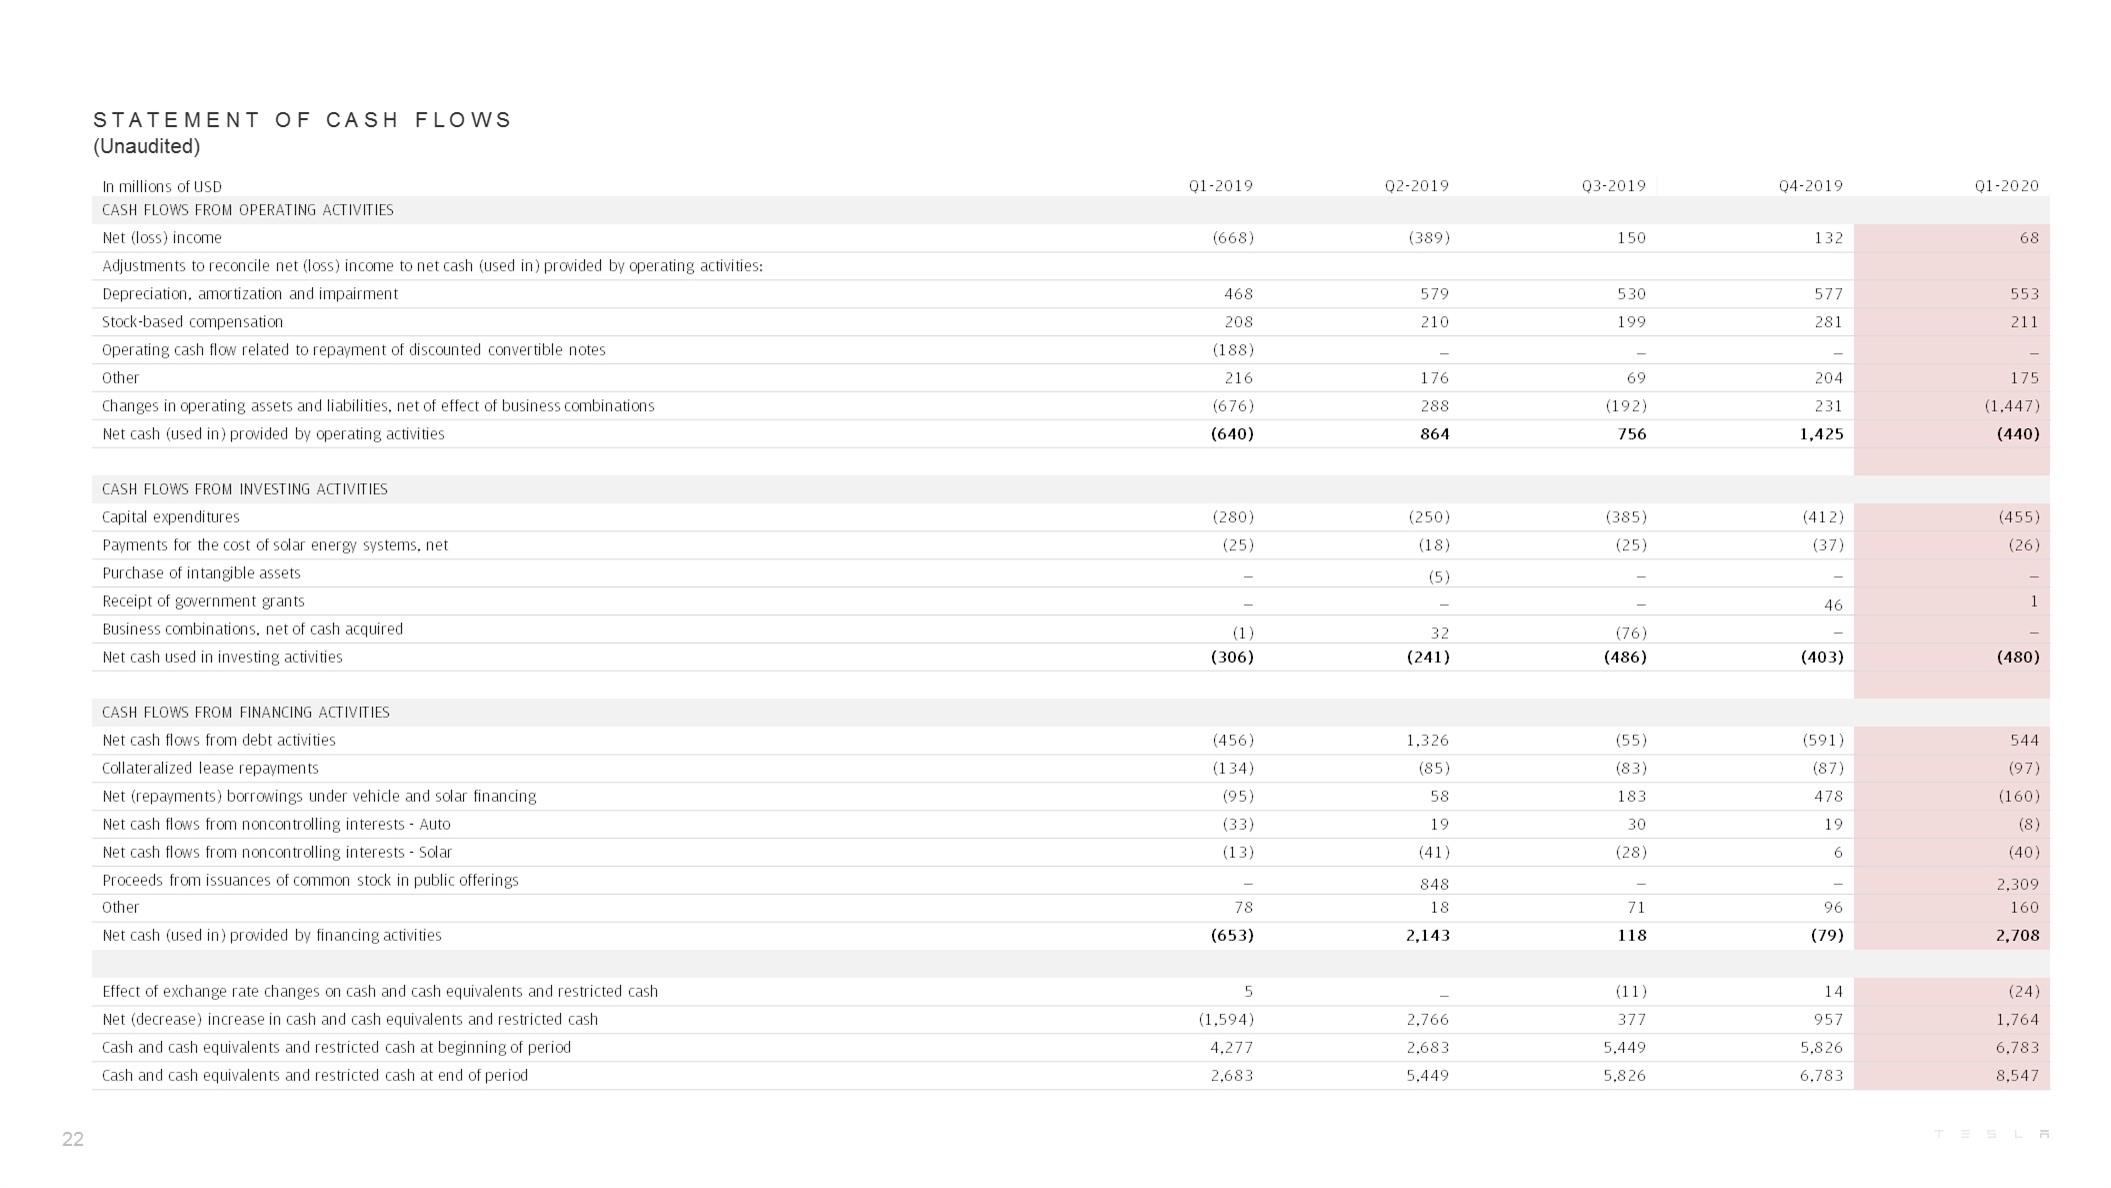2111x1188 pixels.
Task: Select the Q1-2020 column header
Action: [2006, 186]
